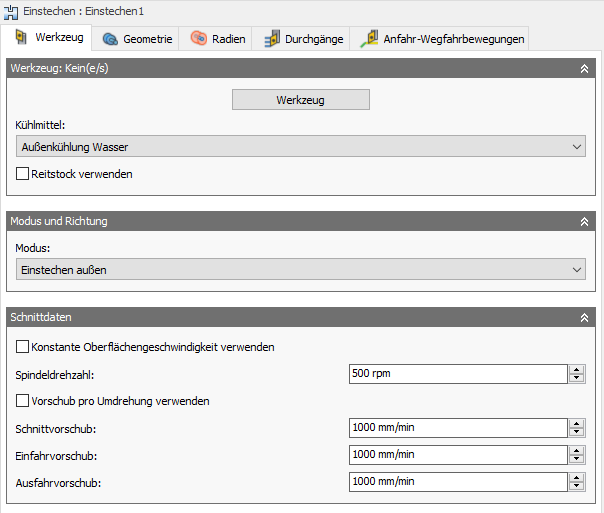Check Vorschub pro Umdrehung verwenden

23,401
